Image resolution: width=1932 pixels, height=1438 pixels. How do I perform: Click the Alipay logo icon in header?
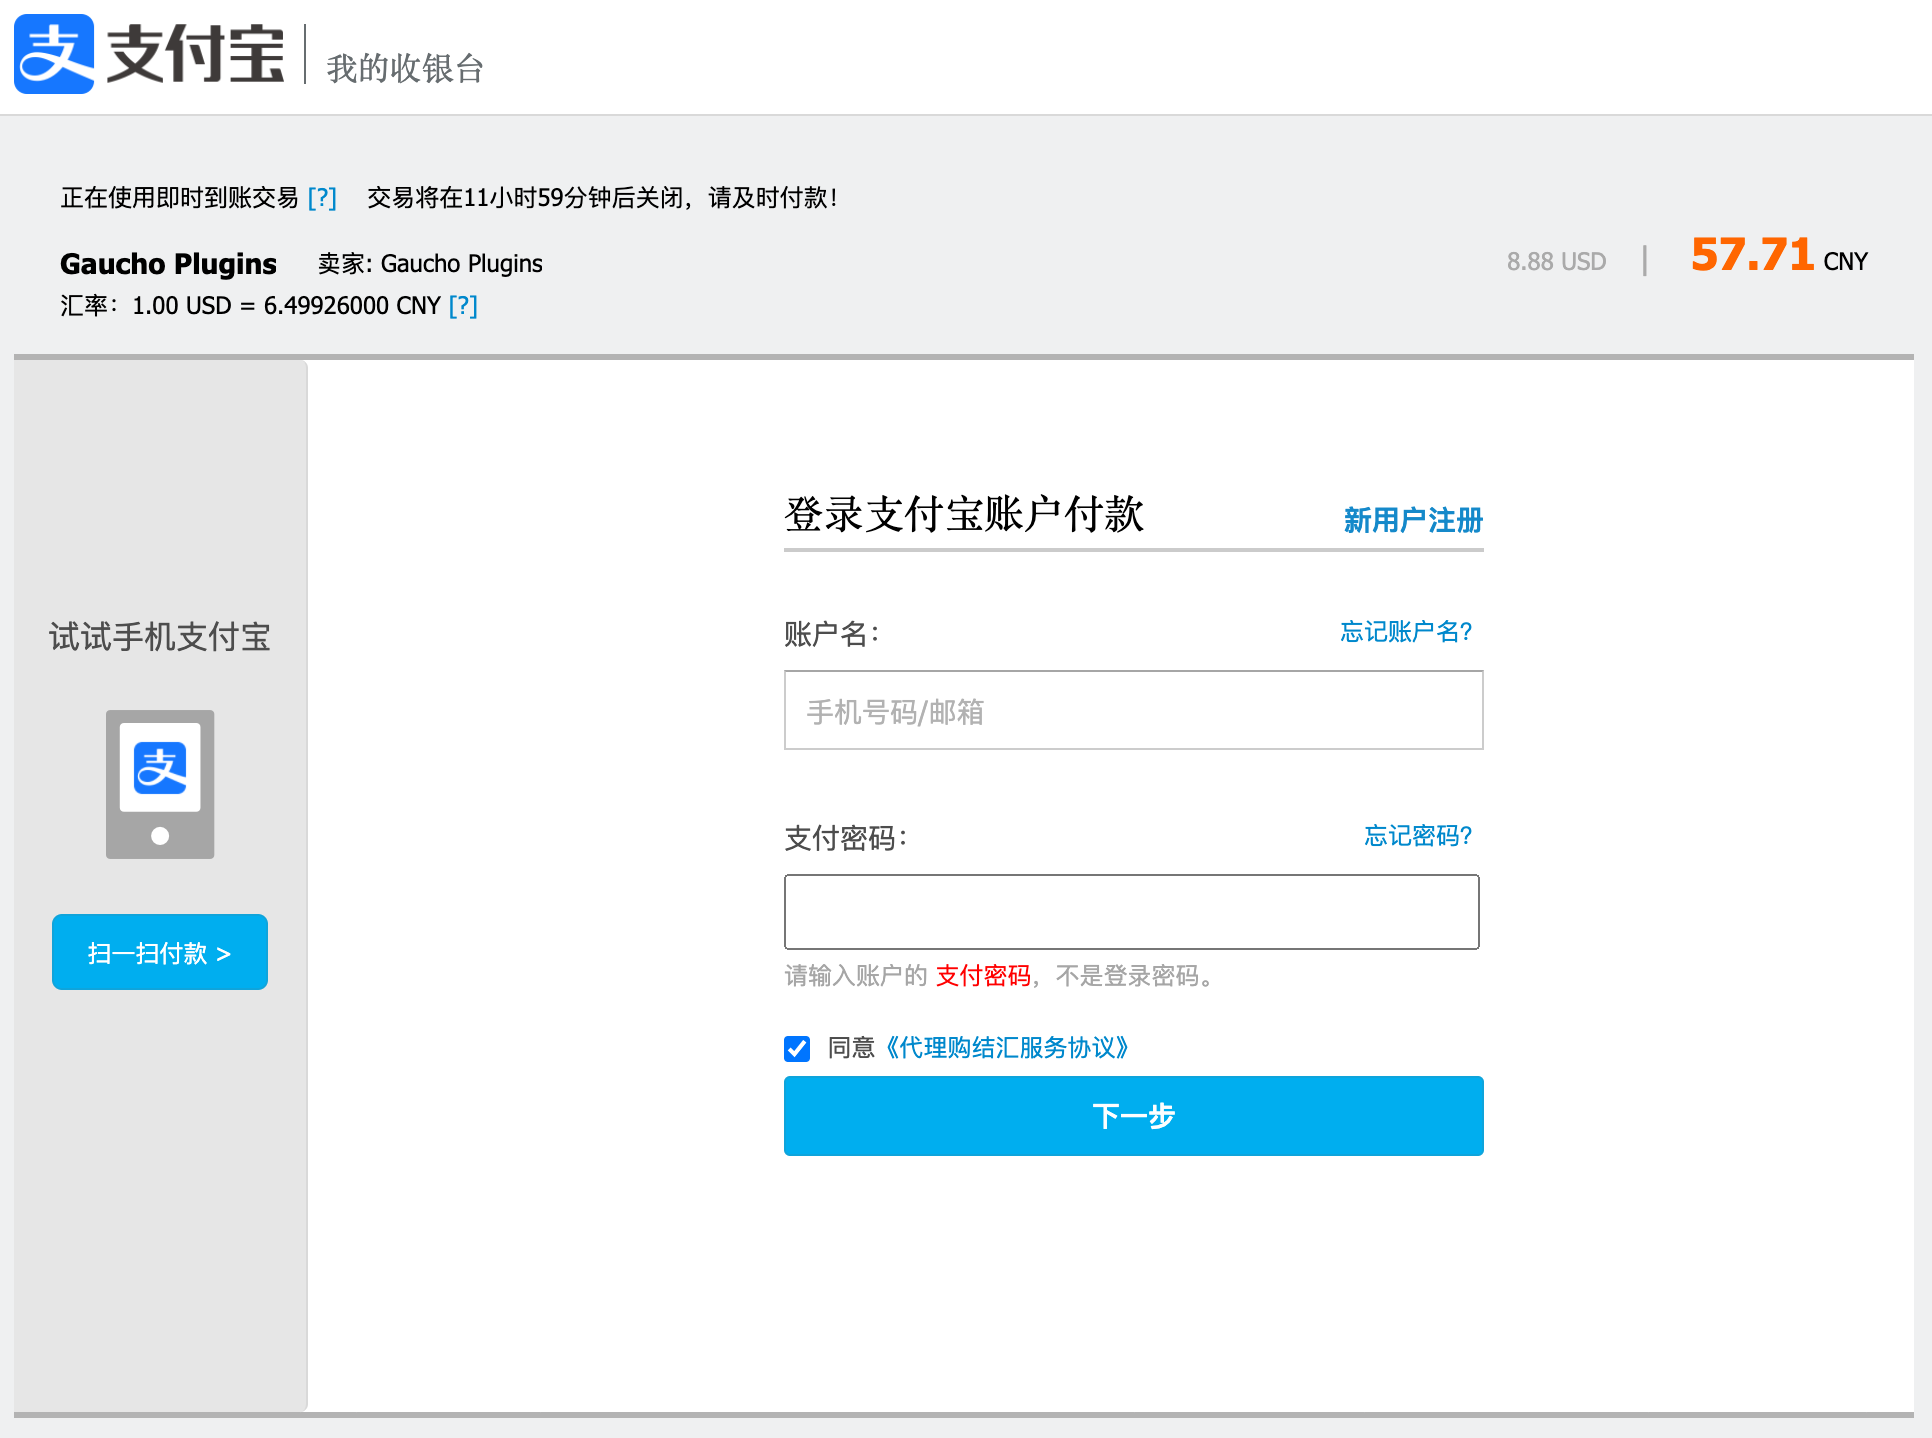[x=54, y=54]
